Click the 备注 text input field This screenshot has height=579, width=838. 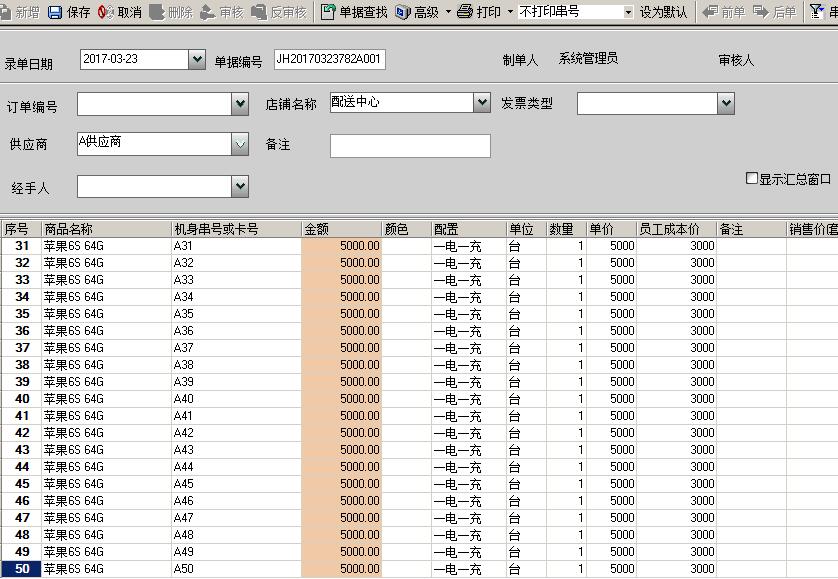click(x=410, y=146)
